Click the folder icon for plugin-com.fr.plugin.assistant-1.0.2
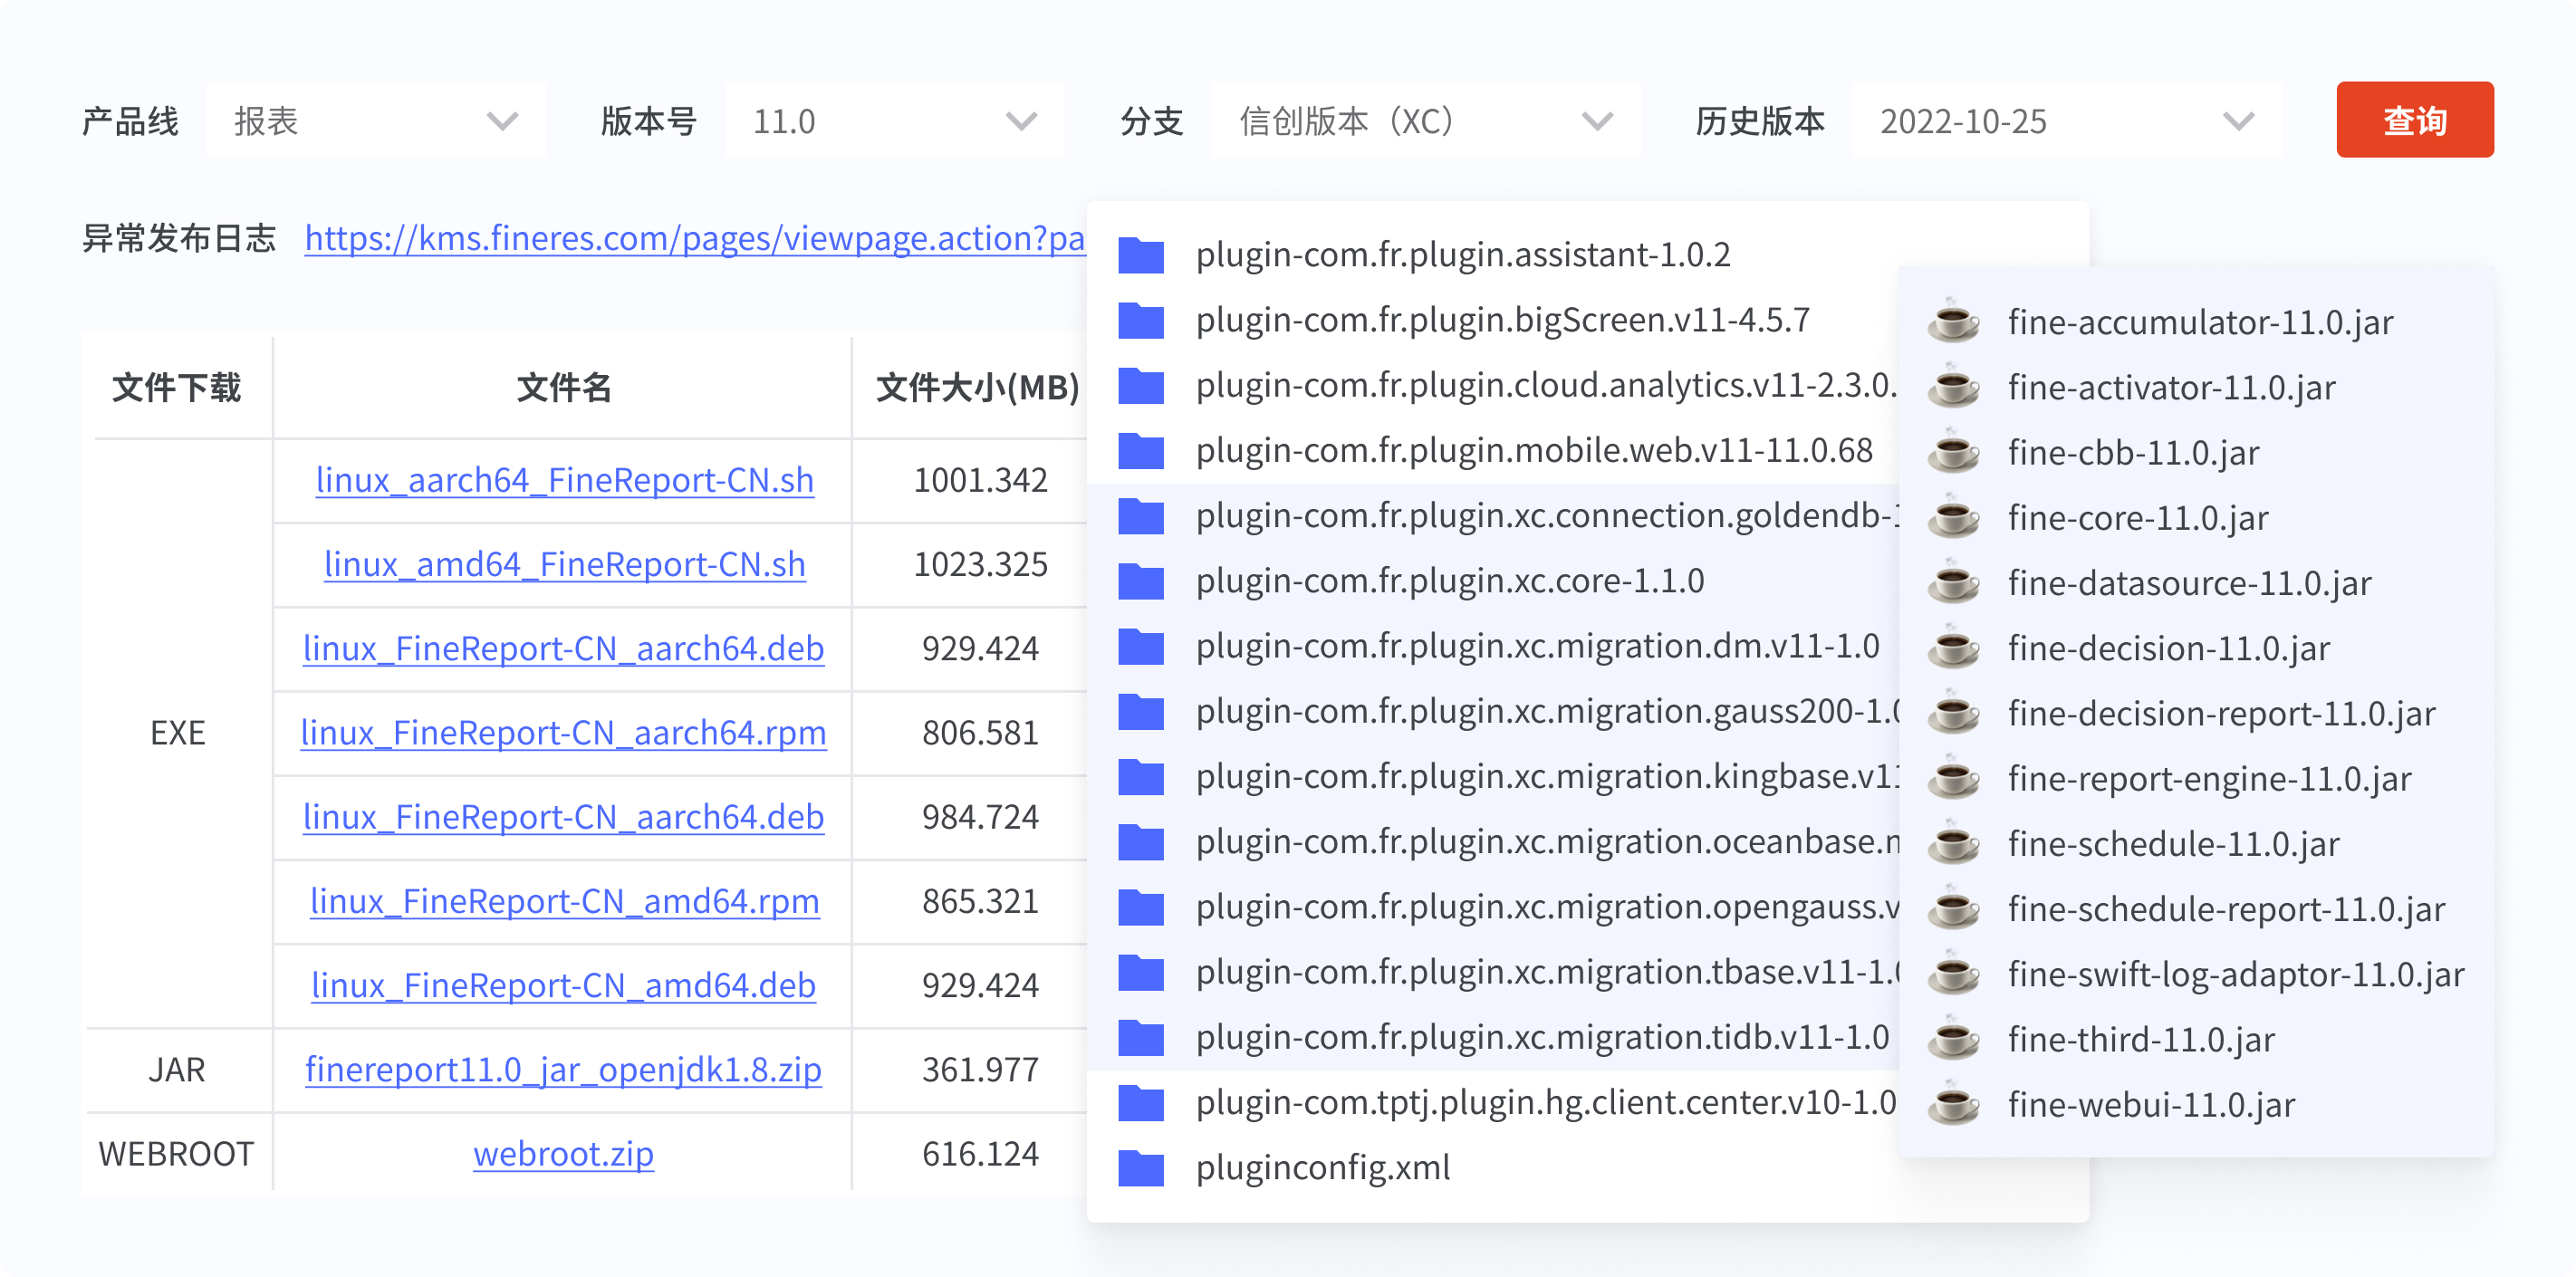The width and height of the screenshot is (2576, 1277). coord(1141,256)
